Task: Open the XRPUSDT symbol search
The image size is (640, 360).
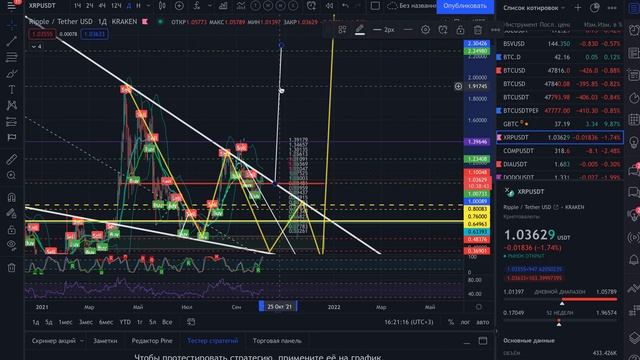Action: 42,6
